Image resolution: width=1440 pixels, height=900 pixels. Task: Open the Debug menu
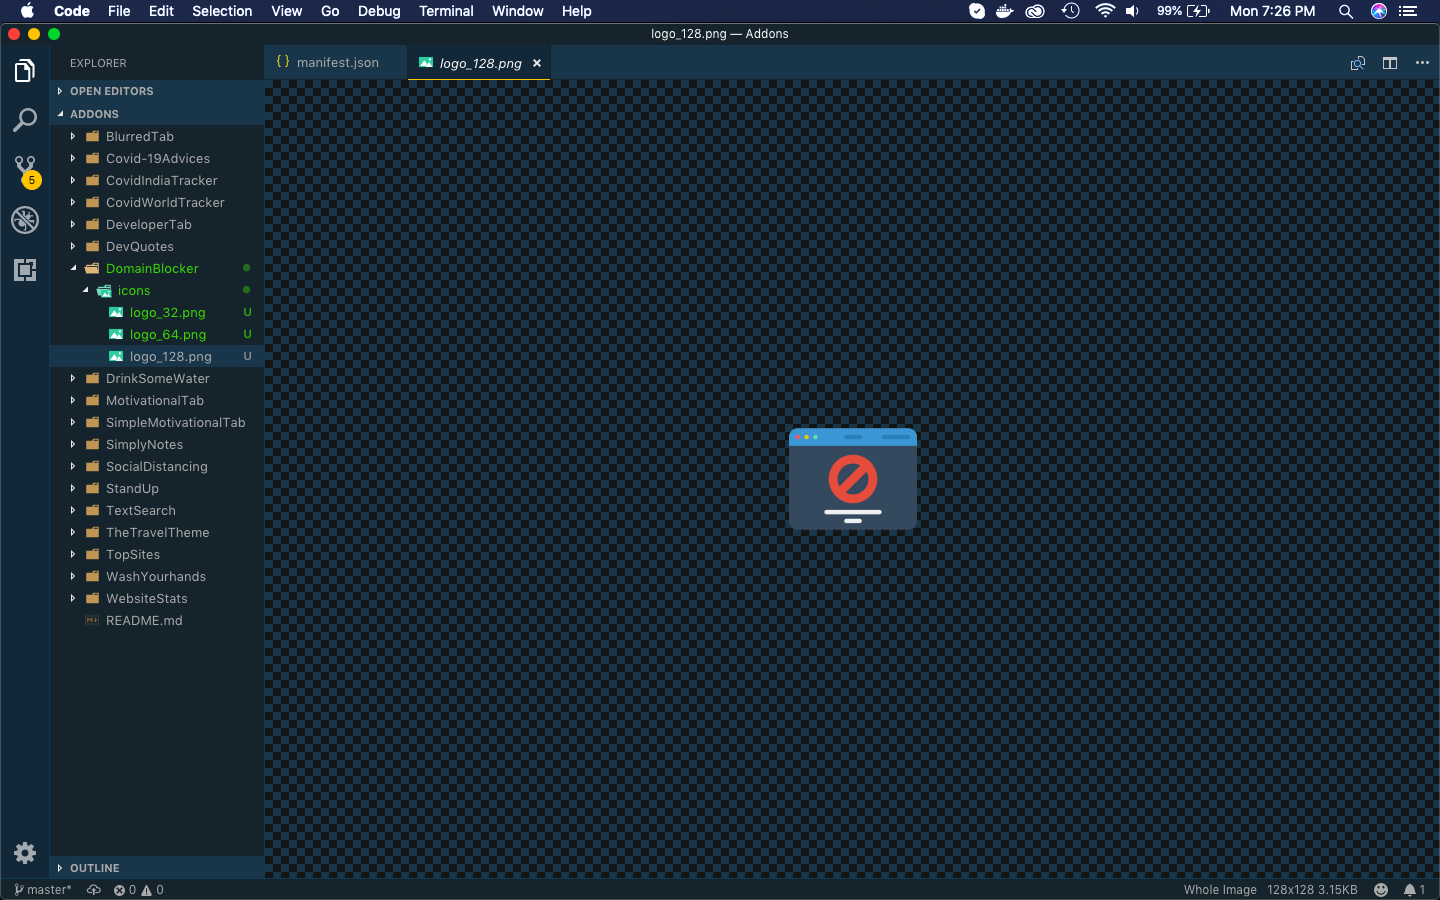379,11
